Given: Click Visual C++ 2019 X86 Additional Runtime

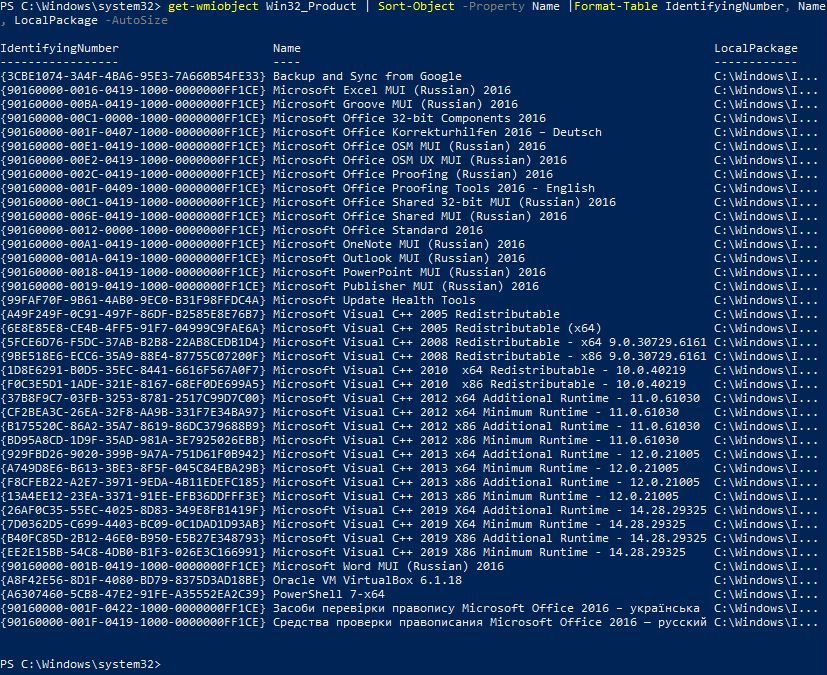Looking at the screenshot, I should coord(489,538).
